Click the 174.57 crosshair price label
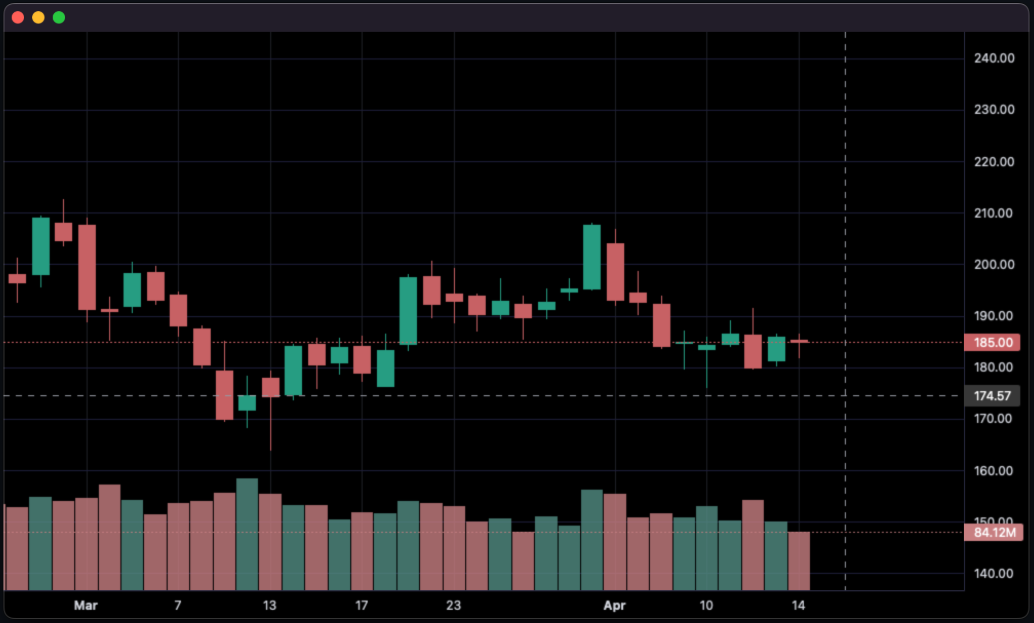Image resolution: width=1034 pixels, height=623 pixels. pos(992,396)
